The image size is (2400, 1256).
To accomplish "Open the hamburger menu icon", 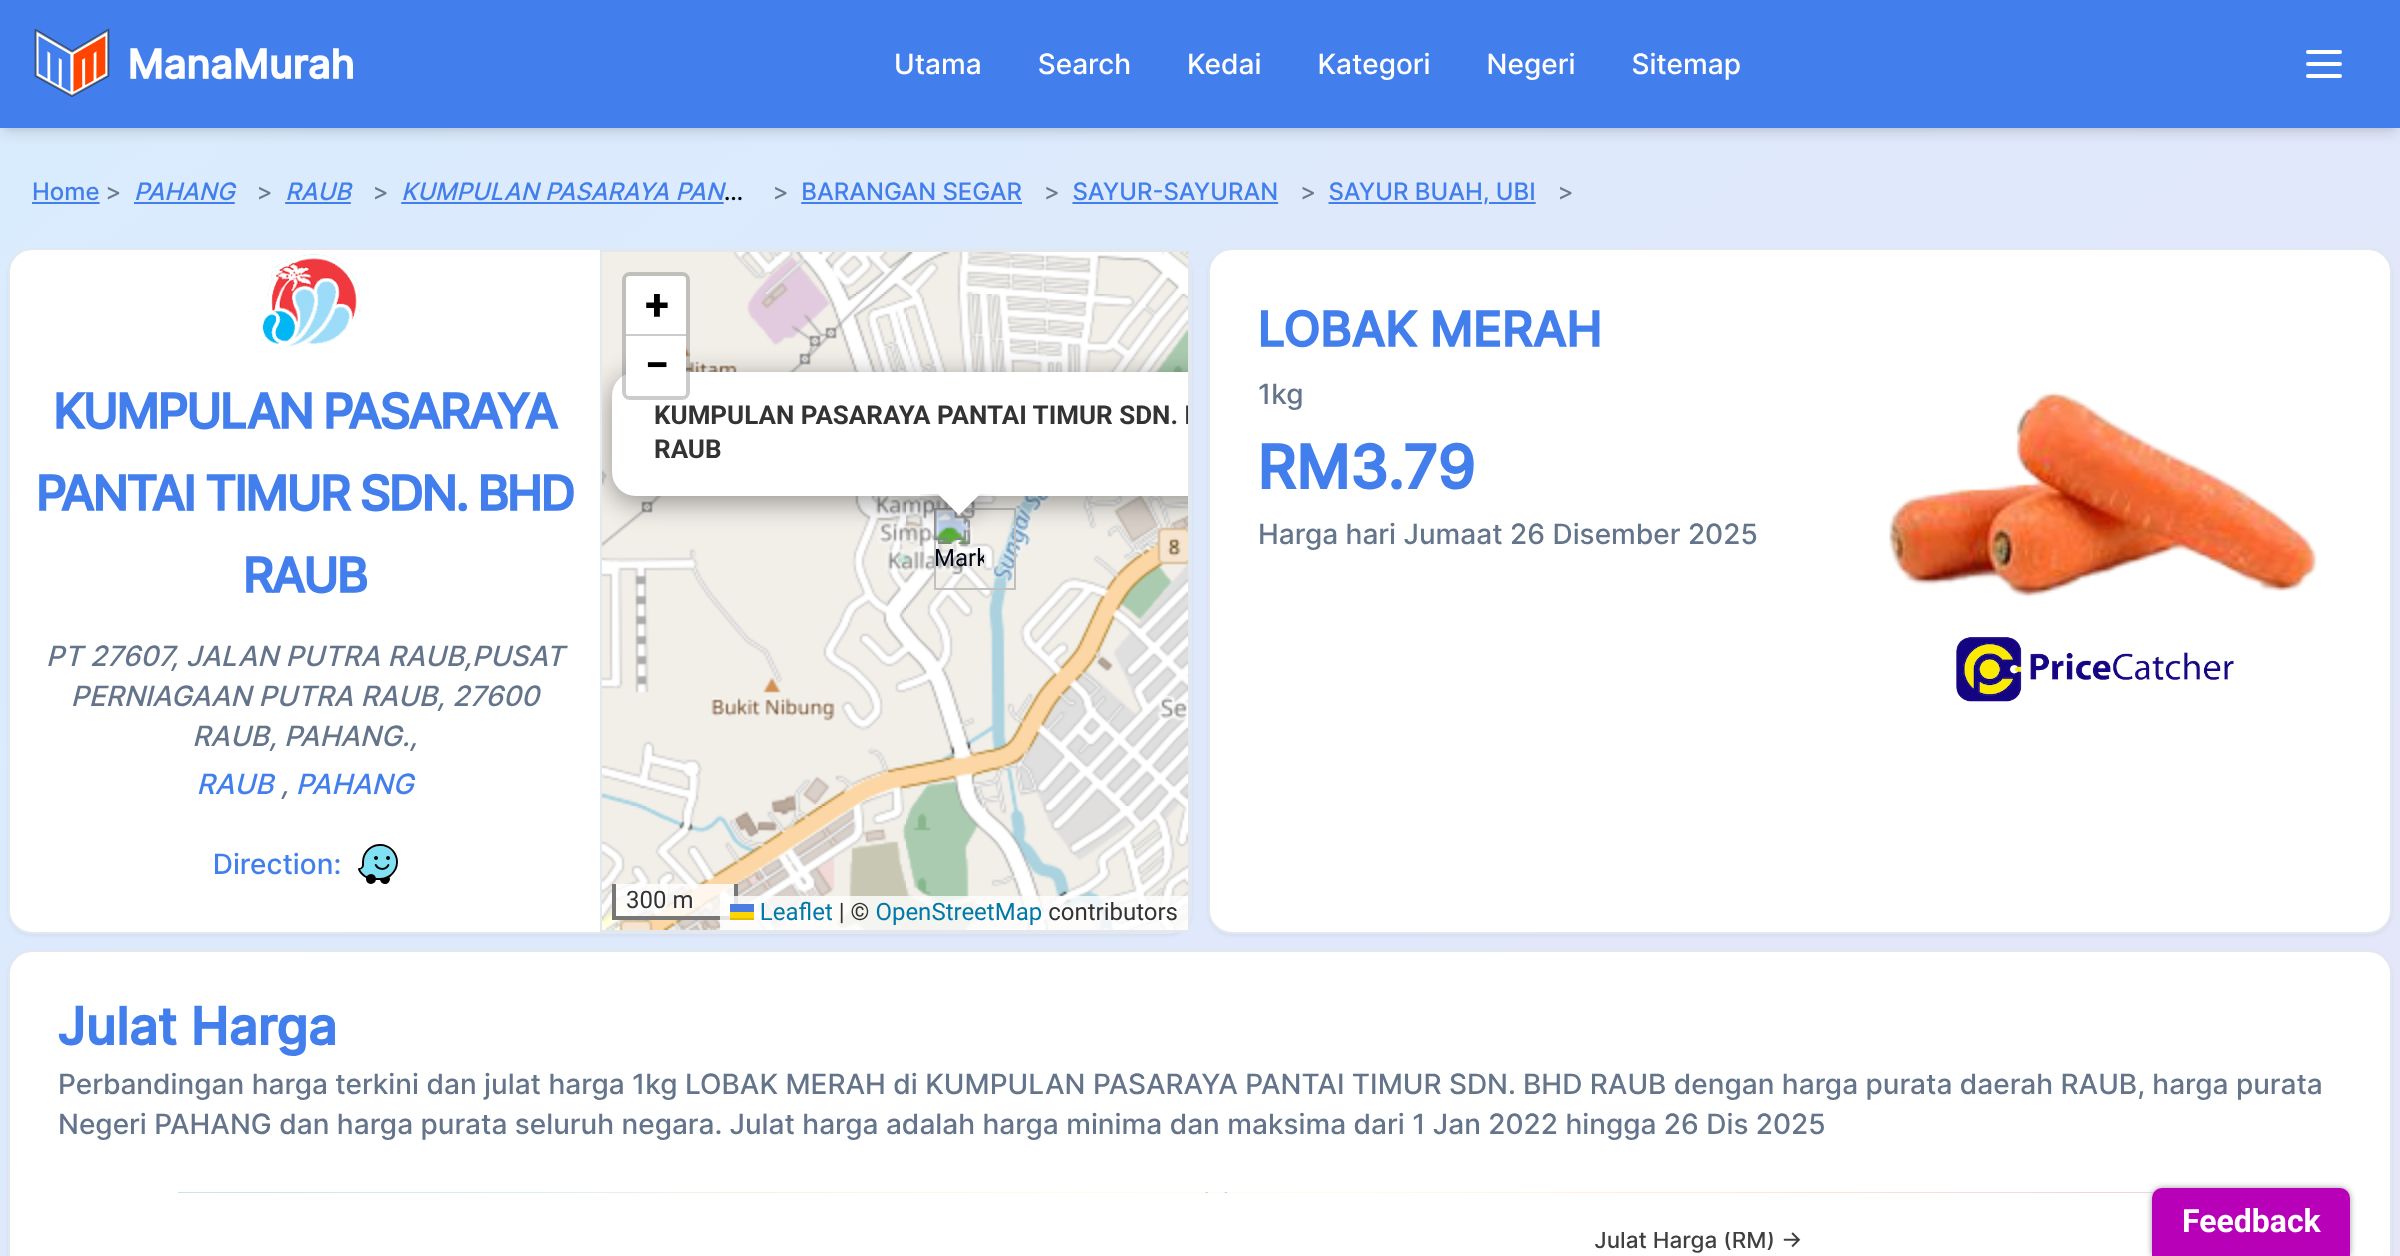I will 2323,64.
